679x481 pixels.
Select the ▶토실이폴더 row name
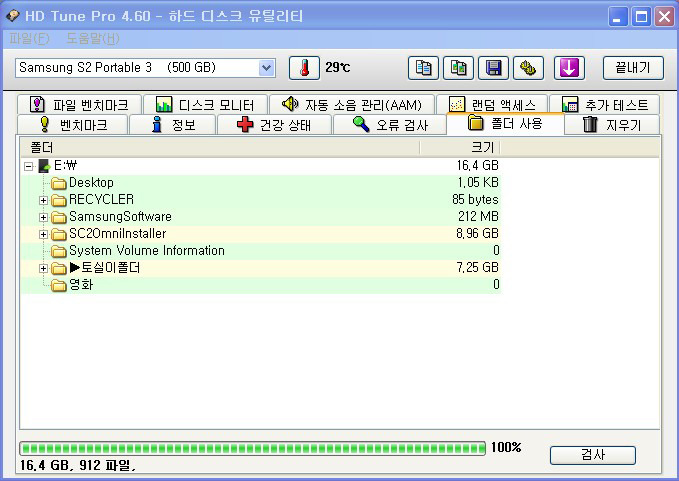[x=105, y=268]
